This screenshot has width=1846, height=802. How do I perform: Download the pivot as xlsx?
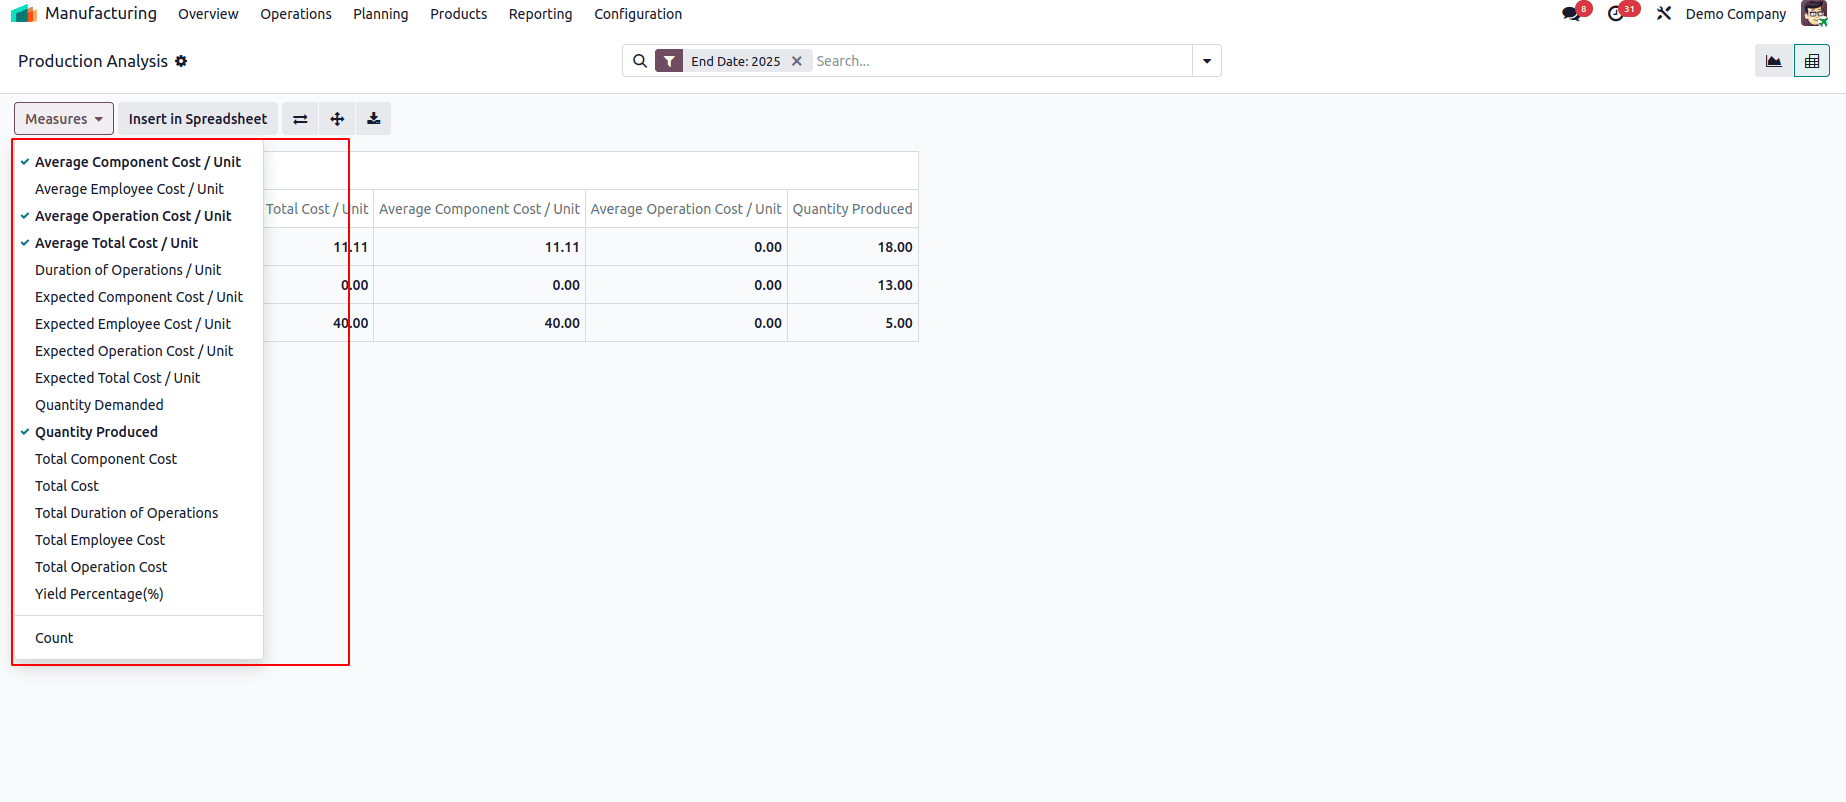[373, 119]
